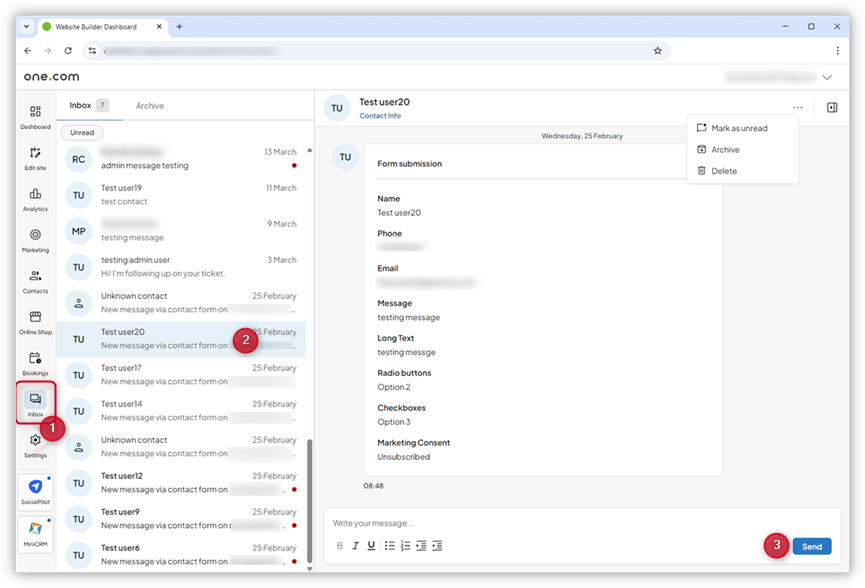Image resolution: width=865 pixels, height=588 pixels.
Task: Open the three-dot conversation options menu
Action: click(797, 107)
